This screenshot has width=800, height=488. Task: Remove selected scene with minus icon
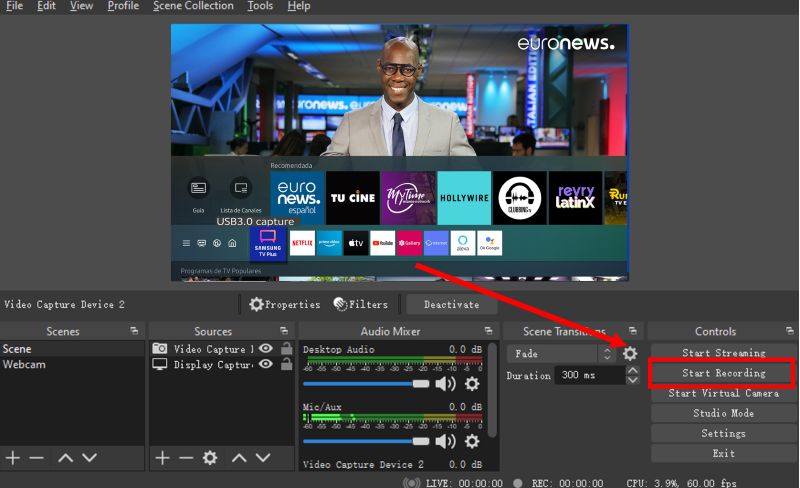37,458
